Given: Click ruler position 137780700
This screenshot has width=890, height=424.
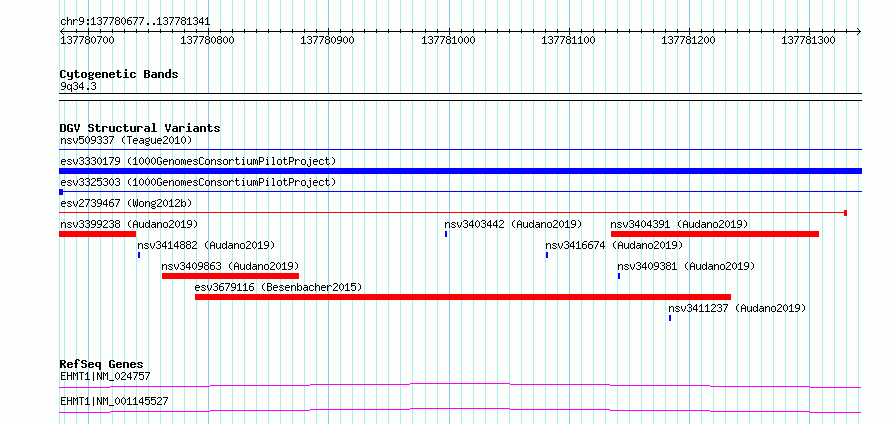Looking at the screenshot, I should (x=87, y=40).
